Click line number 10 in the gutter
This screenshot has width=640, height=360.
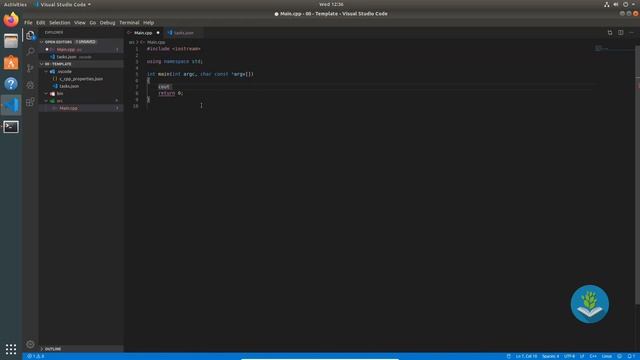click(x=136, y=106)
